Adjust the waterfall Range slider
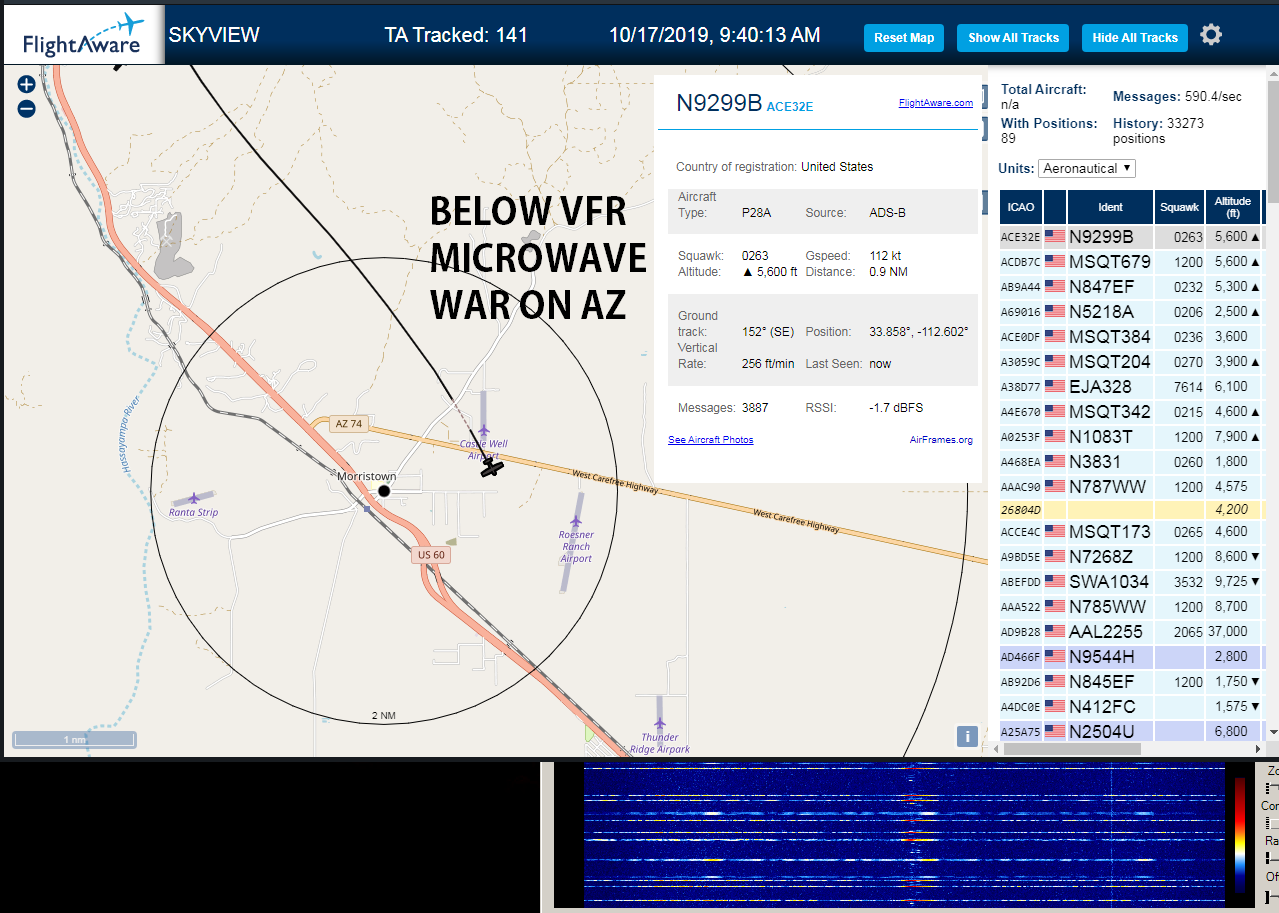1279x913 pixels. [1272, 858]
